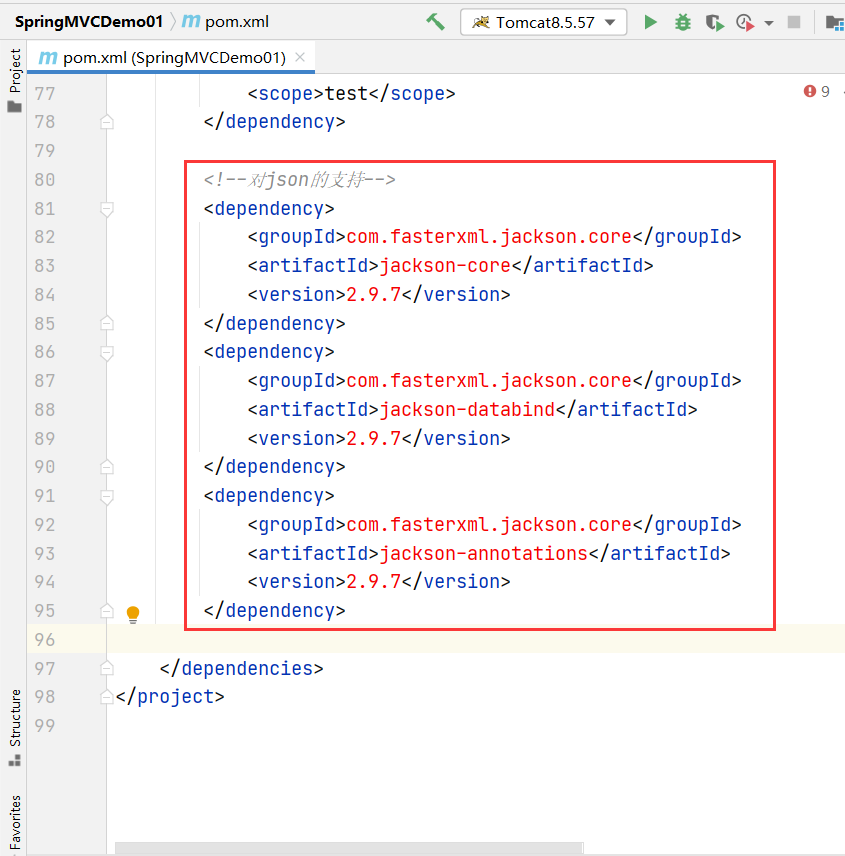
Task: Click the Maven m icon on the editor tab
Action: point(48,57)
